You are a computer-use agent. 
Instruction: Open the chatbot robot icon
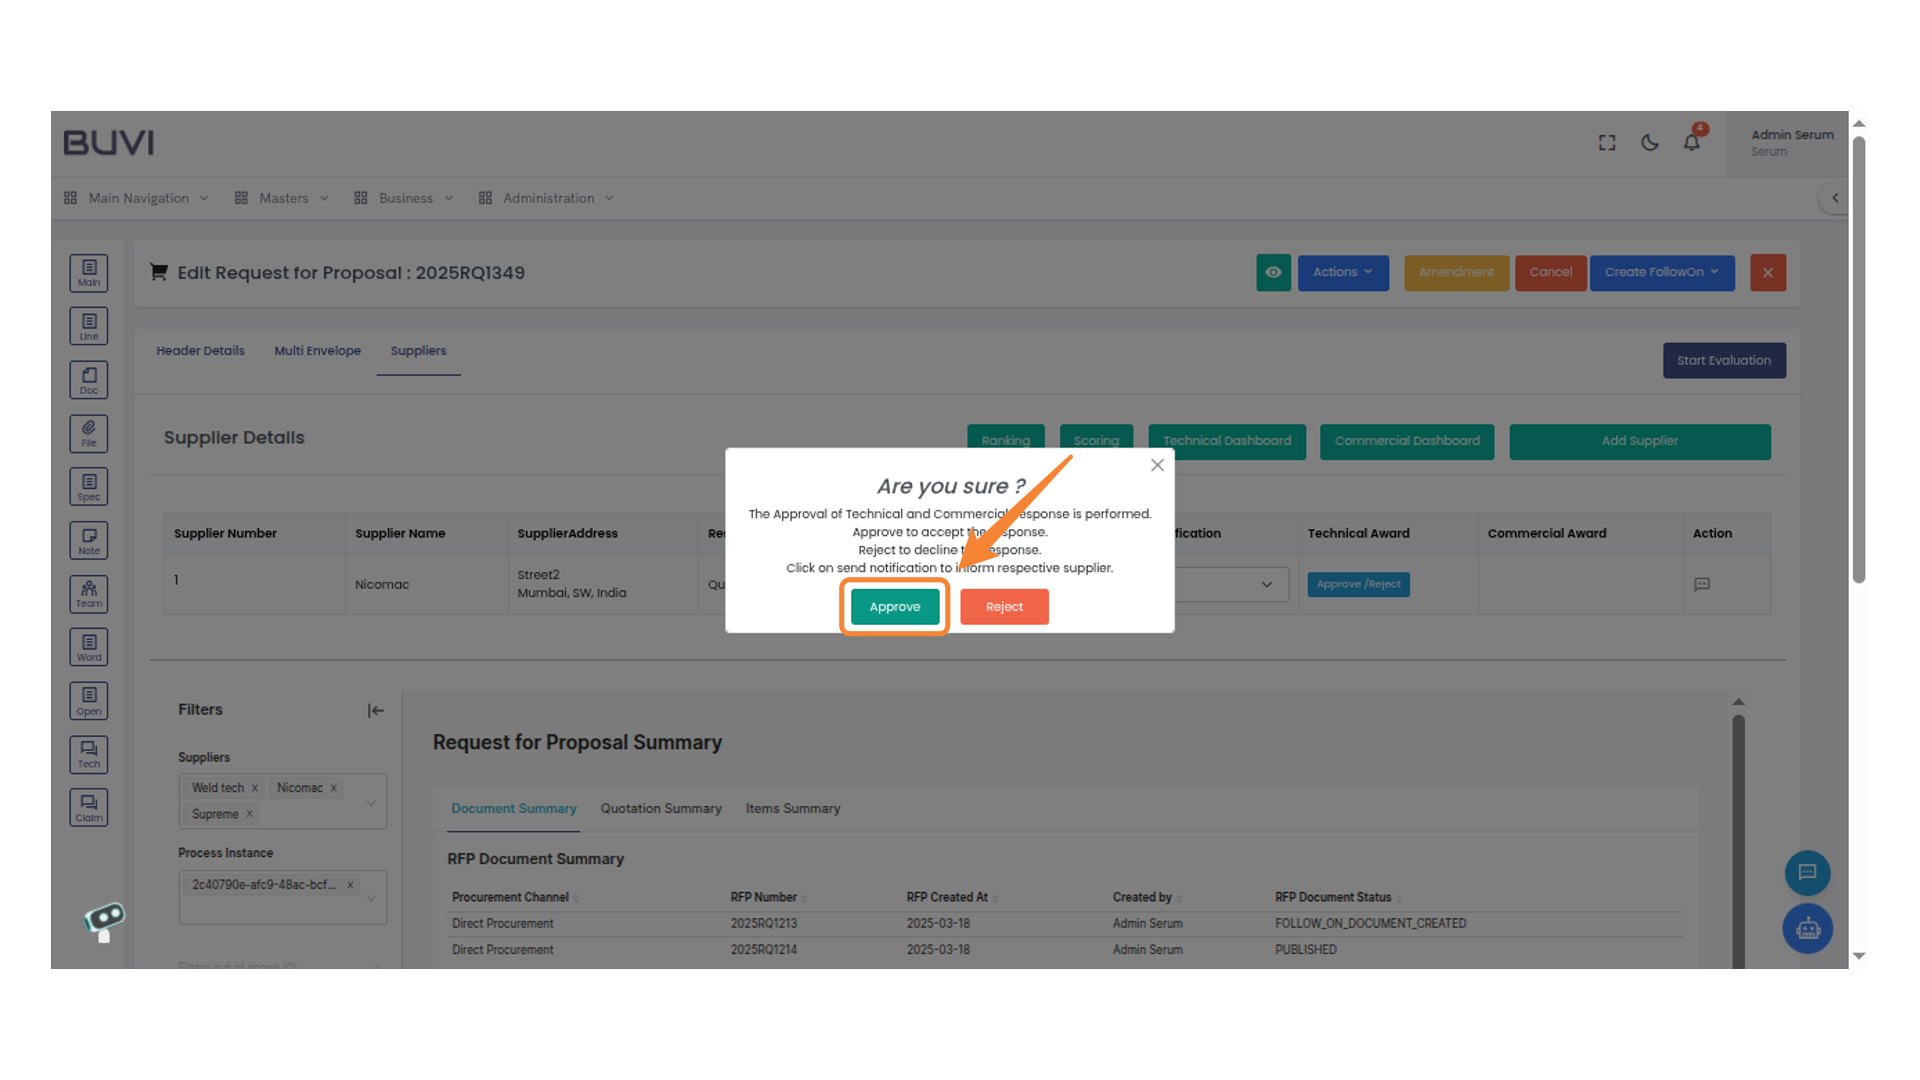[x=1807, y=929]
